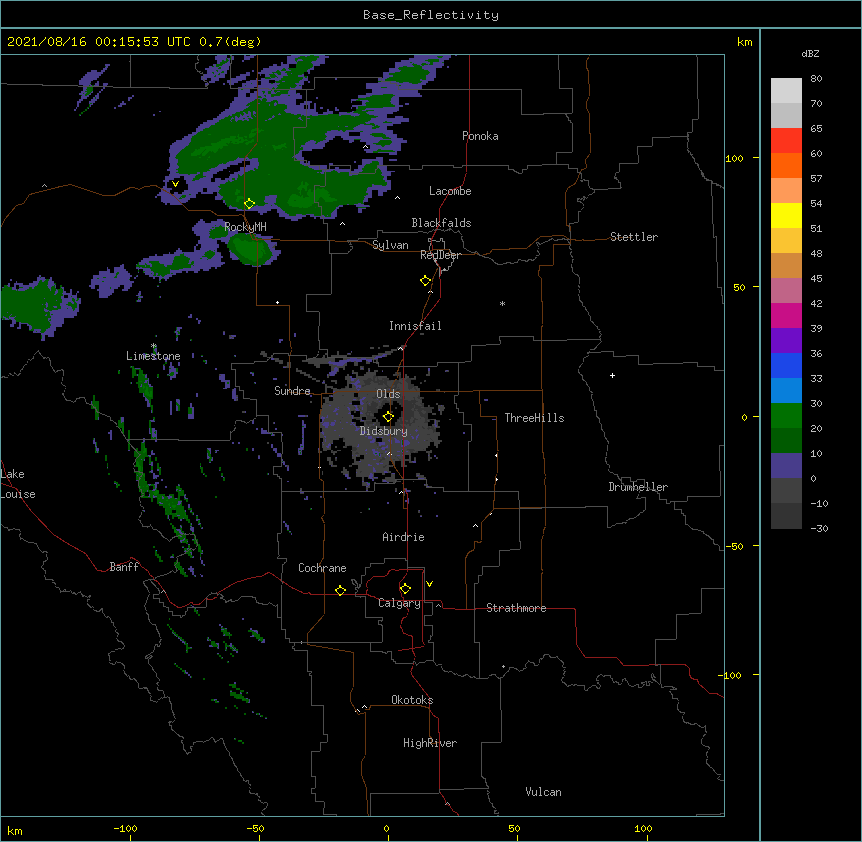Select the deep orange swatch below 60 dBZ

coord(786,165)
